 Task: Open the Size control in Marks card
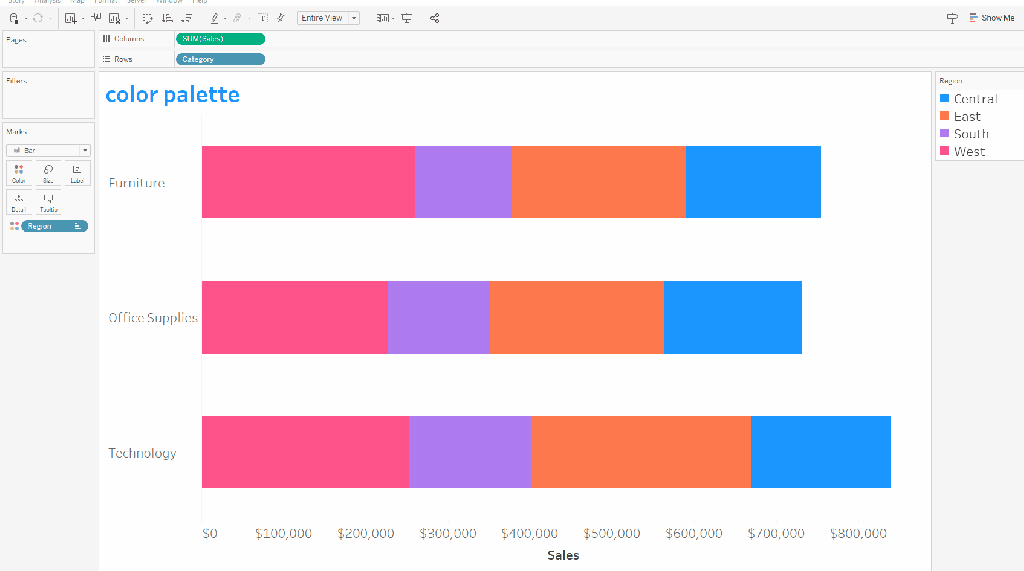48,174
